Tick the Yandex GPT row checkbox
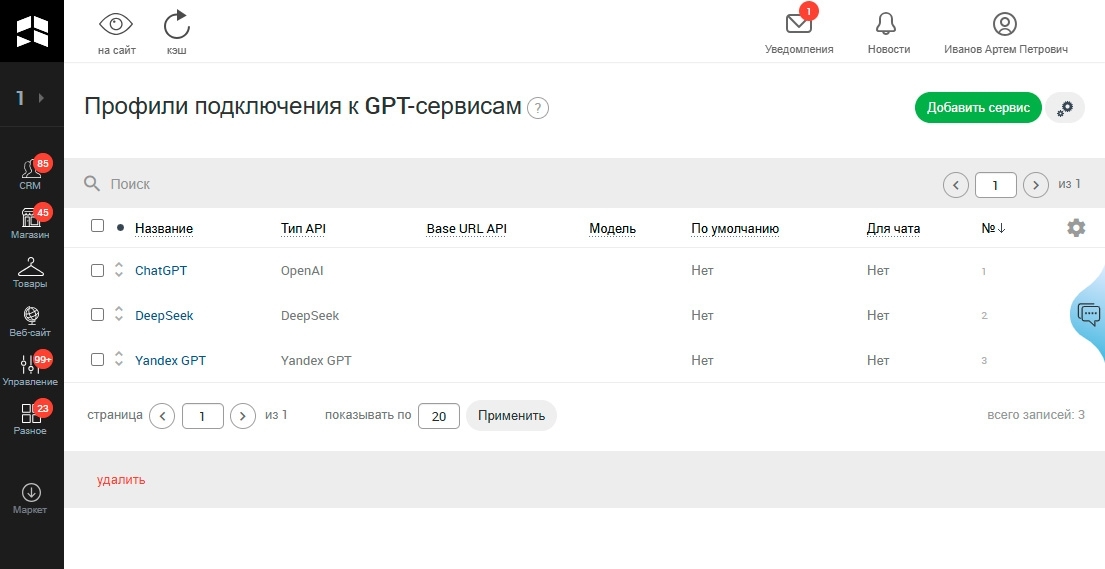 click(x=97, y=360)
